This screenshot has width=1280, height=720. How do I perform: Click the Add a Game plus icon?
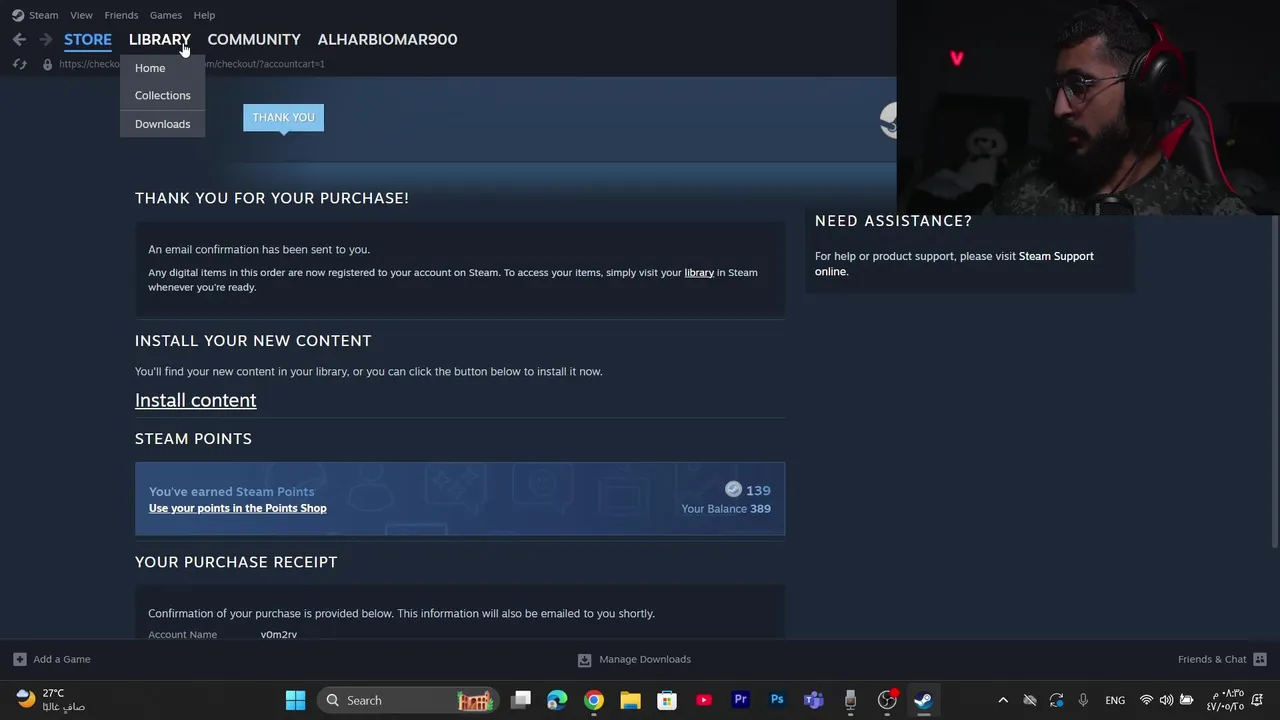[x=19, y=659]
